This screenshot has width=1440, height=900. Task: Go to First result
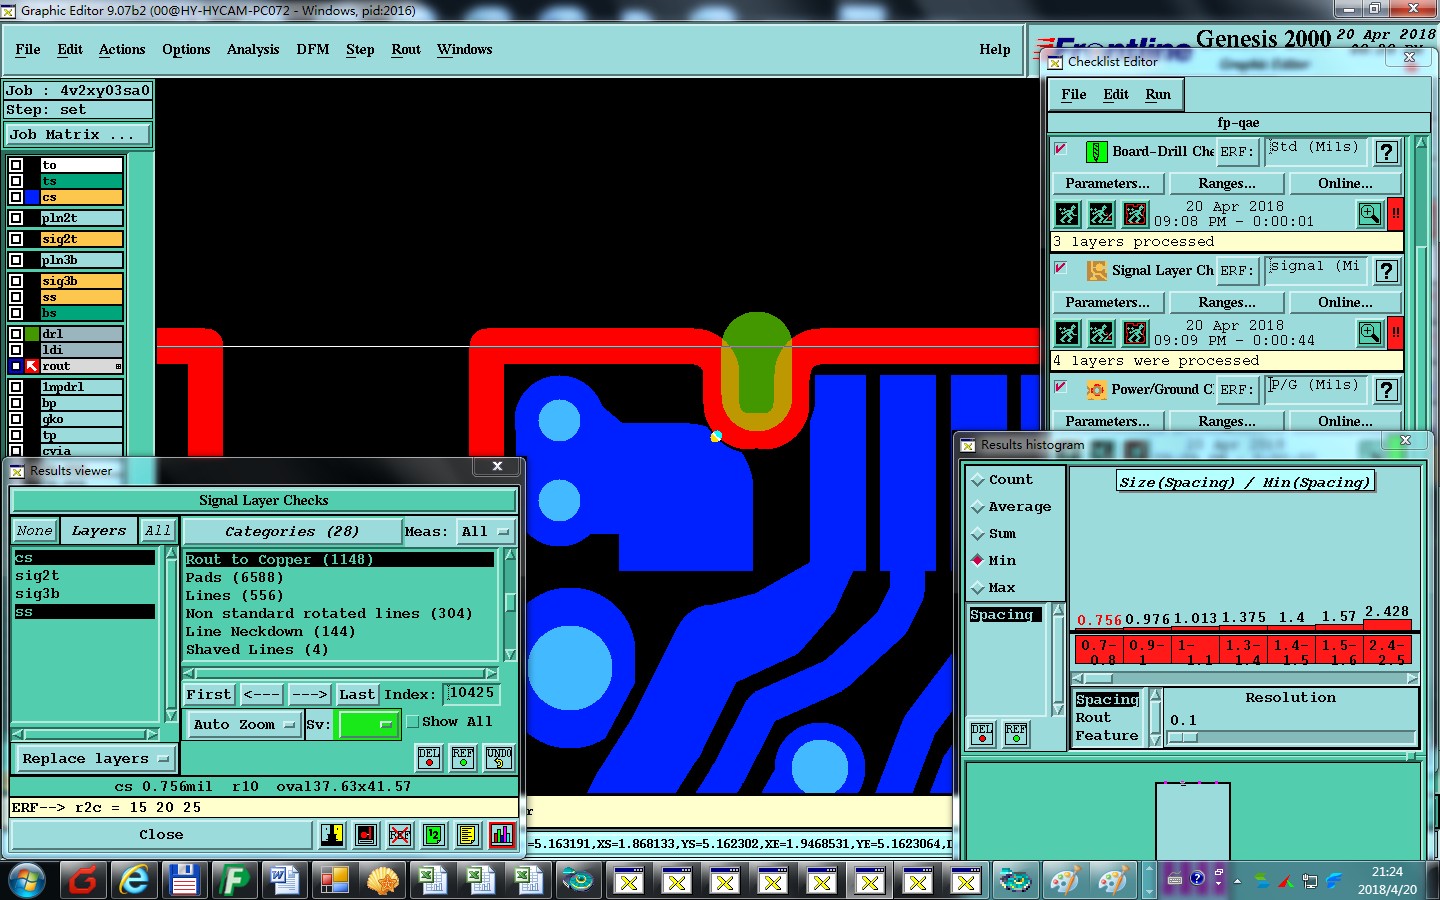coord(209,694)
